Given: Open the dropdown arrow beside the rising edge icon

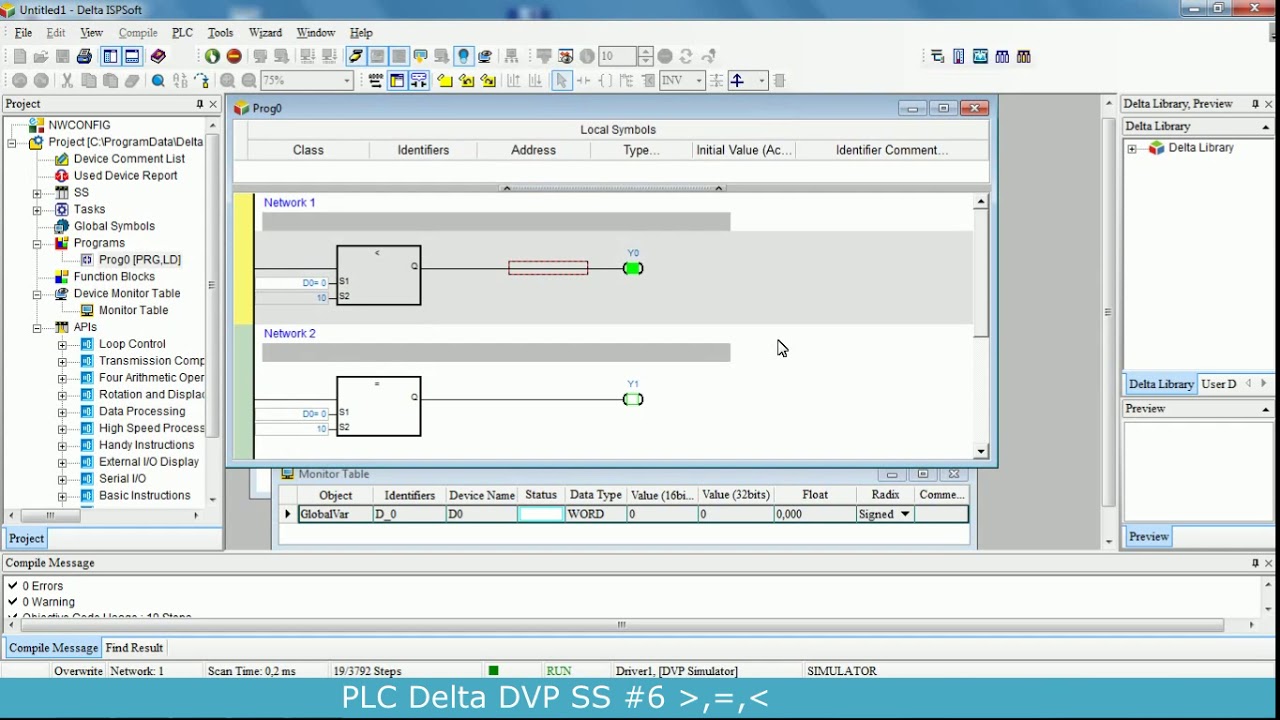Looking at the screenshot, I should pyautogui.click(x=761, y=81).
